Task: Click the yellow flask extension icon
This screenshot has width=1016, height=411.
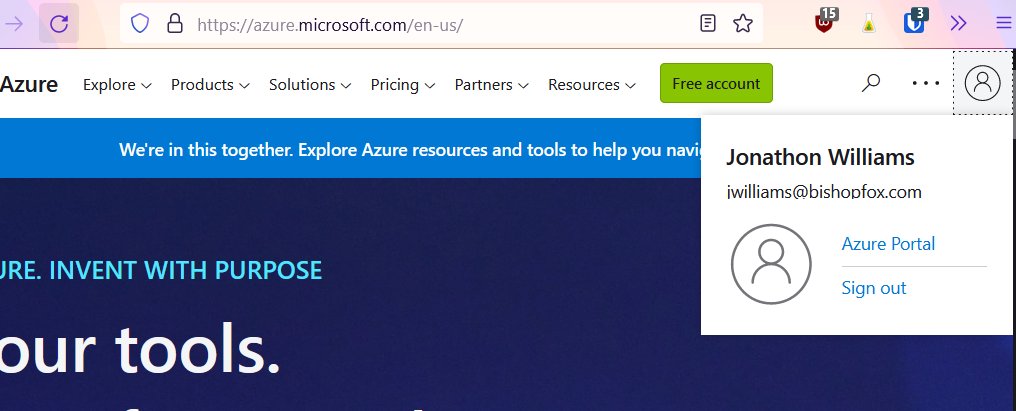Action: tap(869, 24)
